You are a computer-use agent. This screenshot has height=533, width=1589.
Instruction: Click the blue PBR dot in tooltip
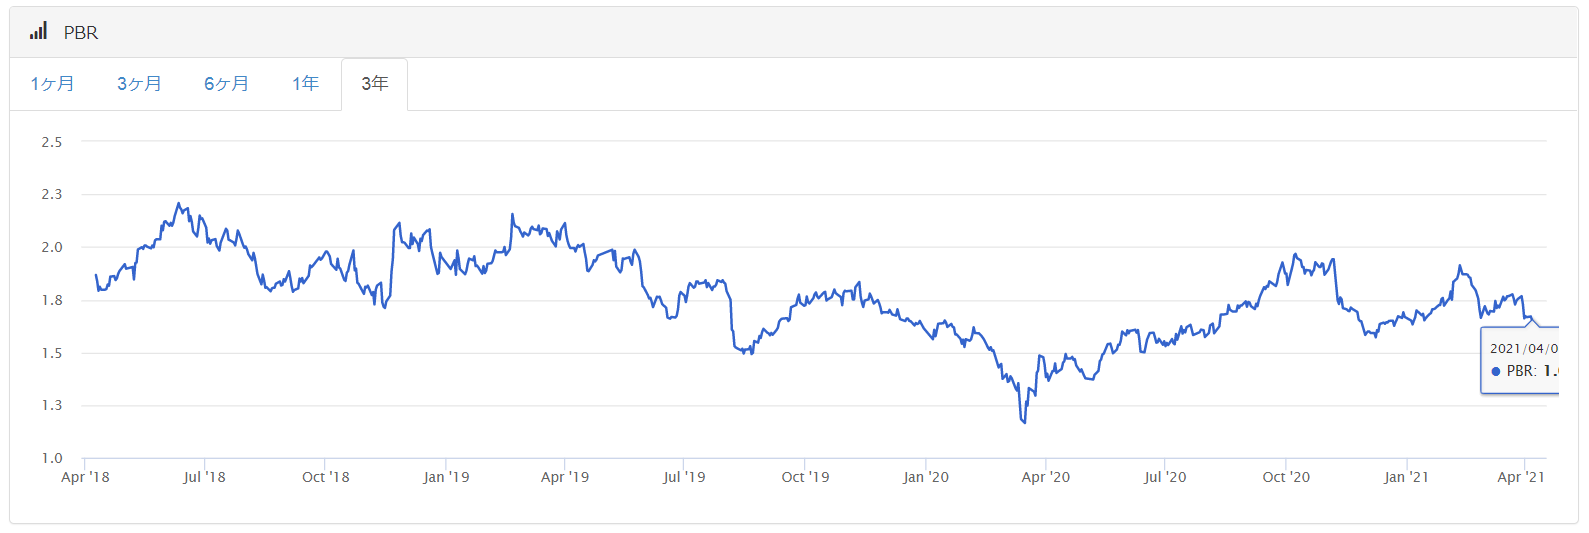tap(1496, 371)
